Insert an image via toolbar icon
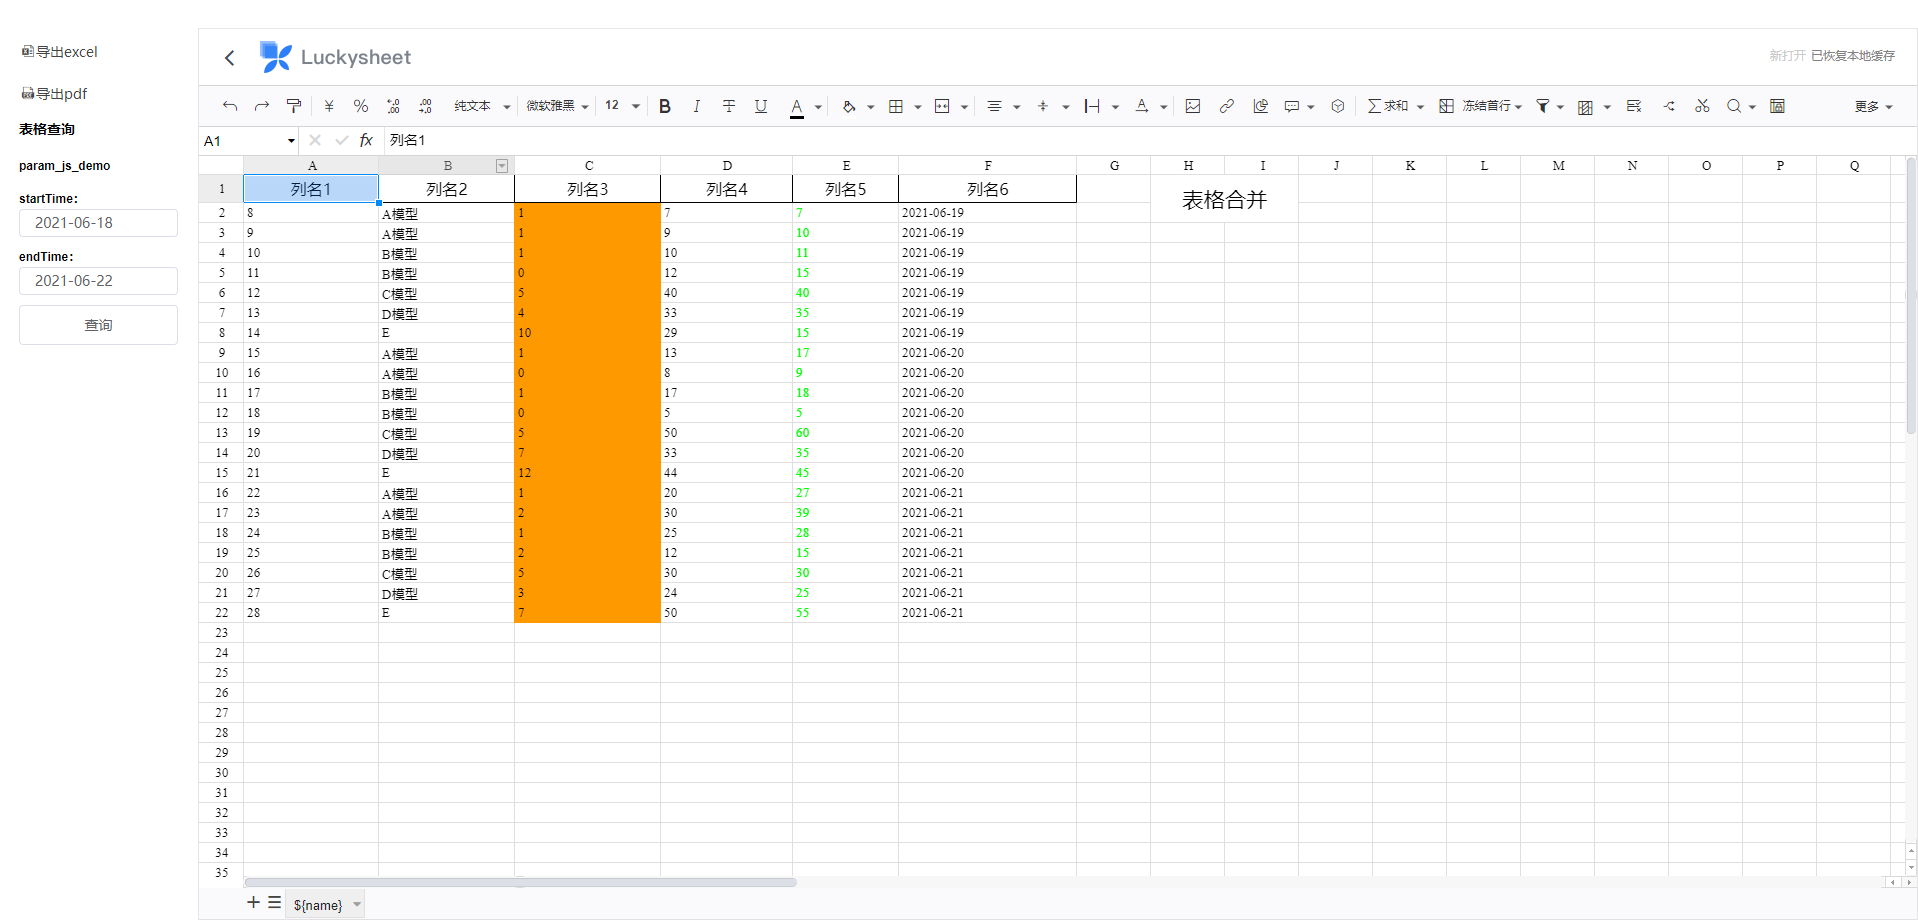The image size is (1918, 920). (x=1193, y=106)
